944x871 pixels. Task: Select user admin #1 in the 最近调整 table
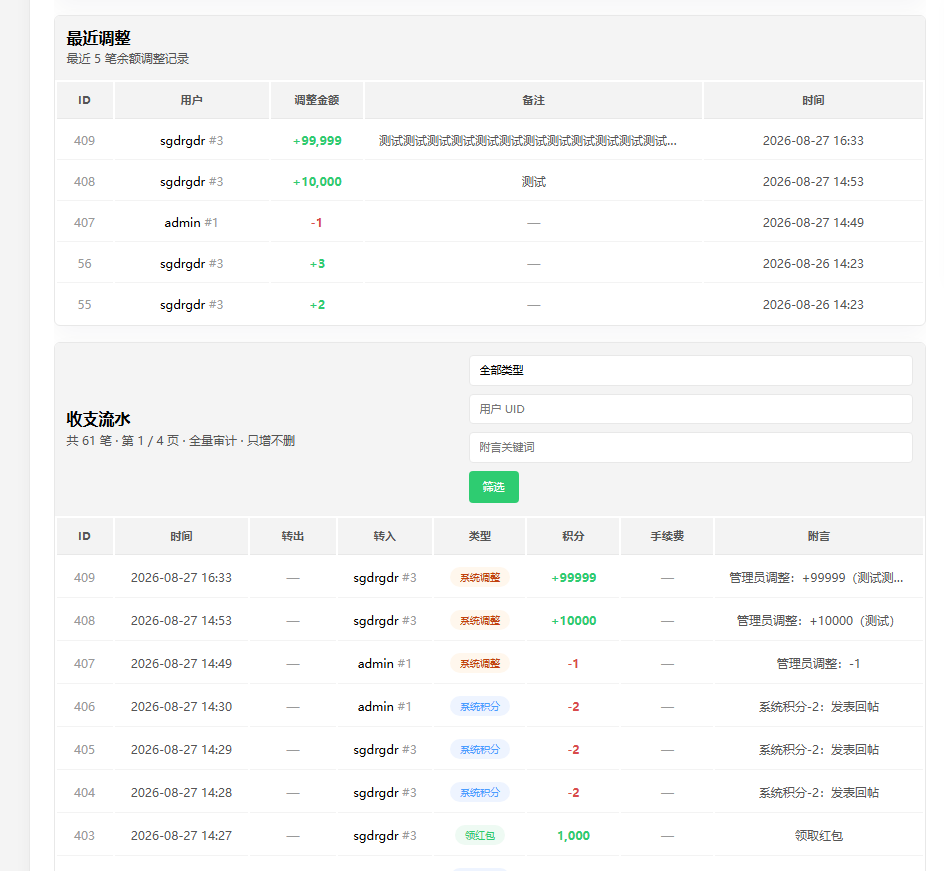[x=191, y=223]
